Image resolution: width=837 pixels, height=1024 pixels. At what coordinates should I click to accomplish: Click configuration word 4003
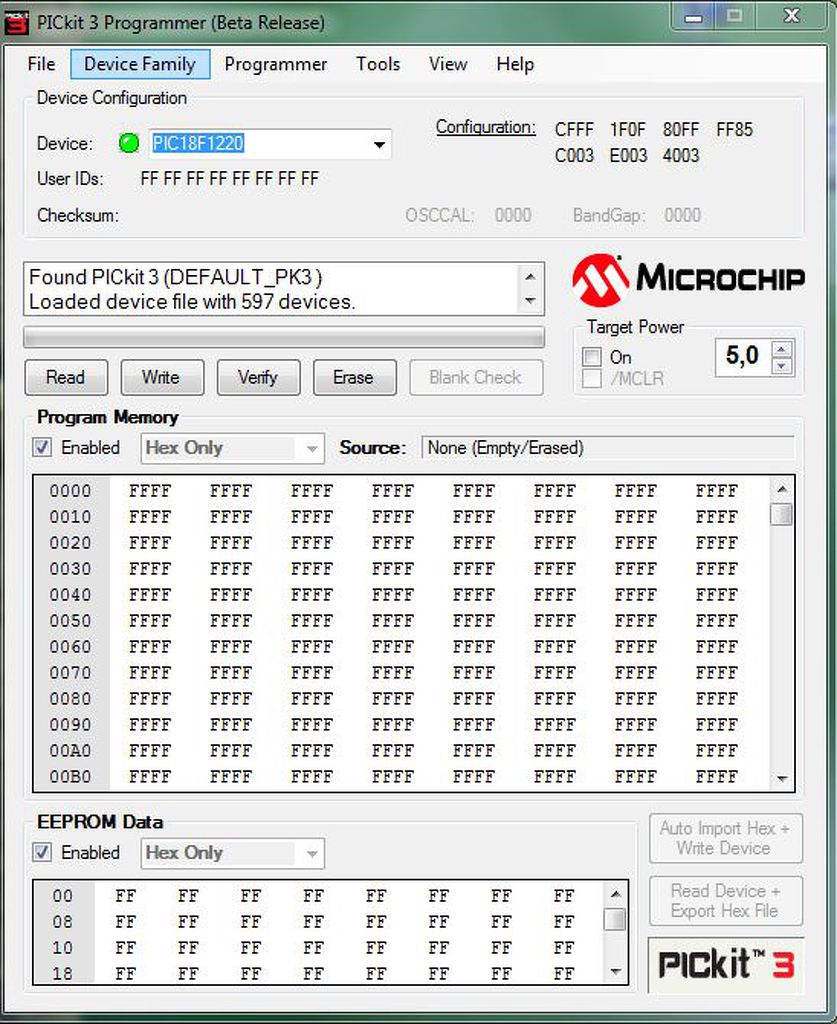[681, 155]
